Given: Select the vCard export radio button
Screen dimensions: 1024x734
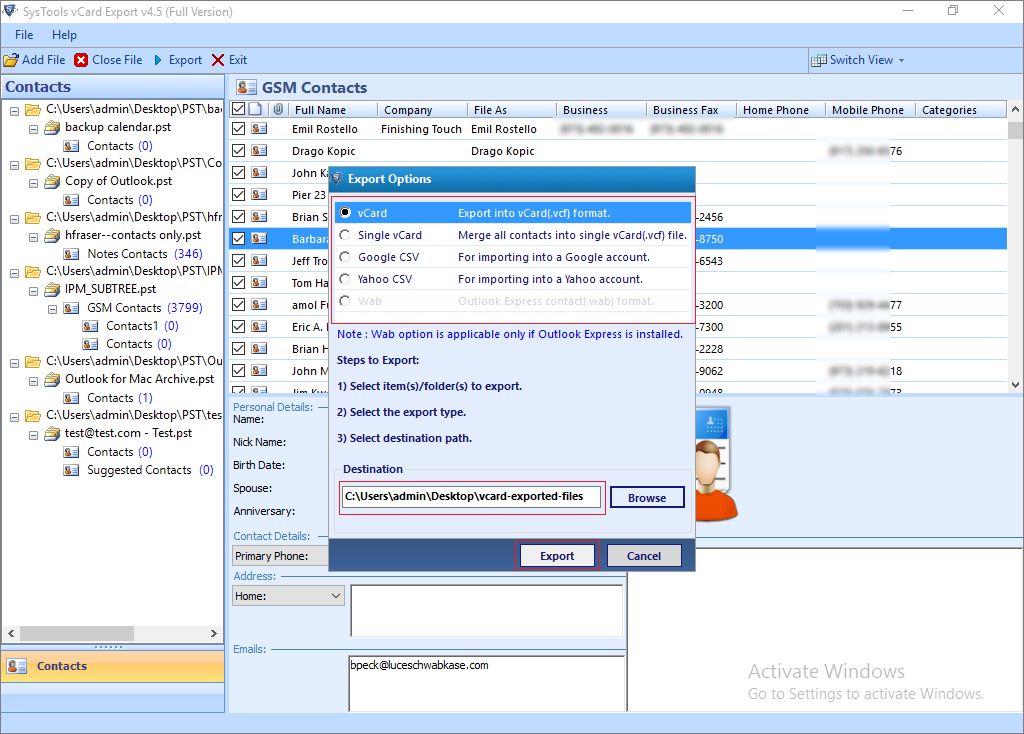Looking at the screenshot, I should pos(345,213).
